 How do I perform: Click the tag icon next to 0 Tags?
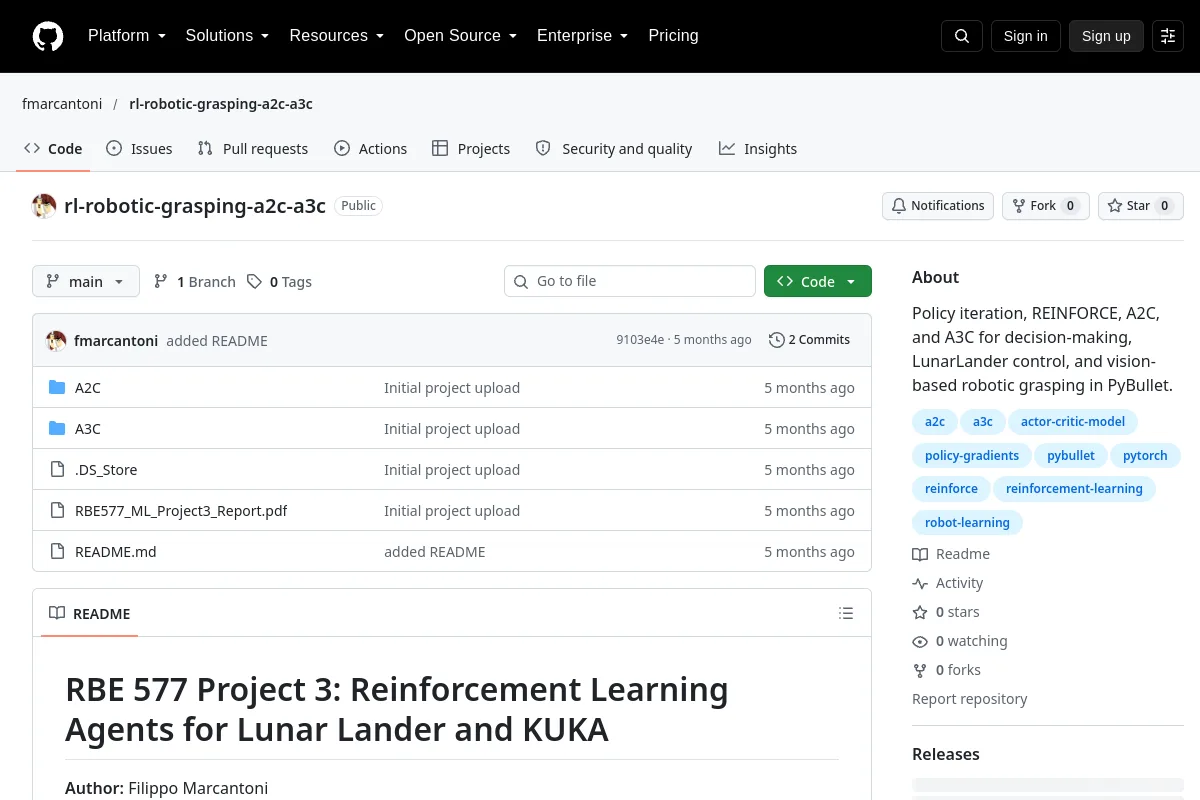(254, 282)
